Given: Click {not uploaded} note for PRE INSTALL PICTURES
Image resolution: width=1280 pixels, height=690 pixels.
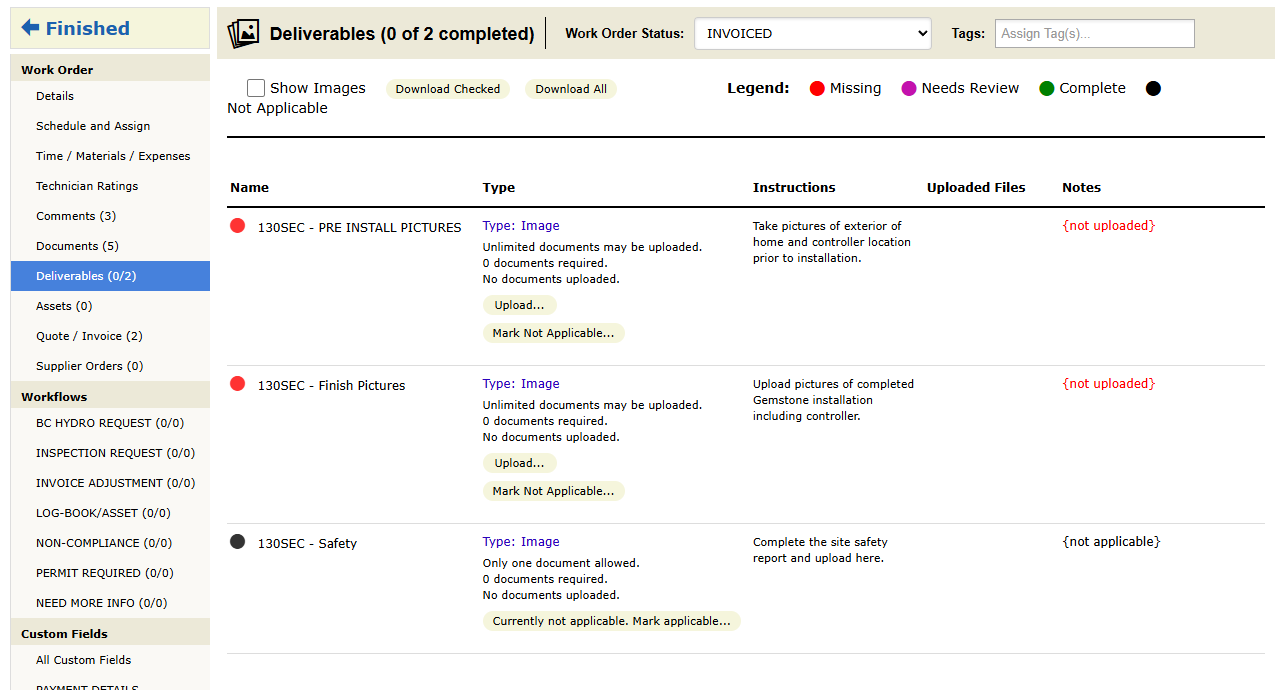Looking at the screenshot, I should [x=1108, y=226].
